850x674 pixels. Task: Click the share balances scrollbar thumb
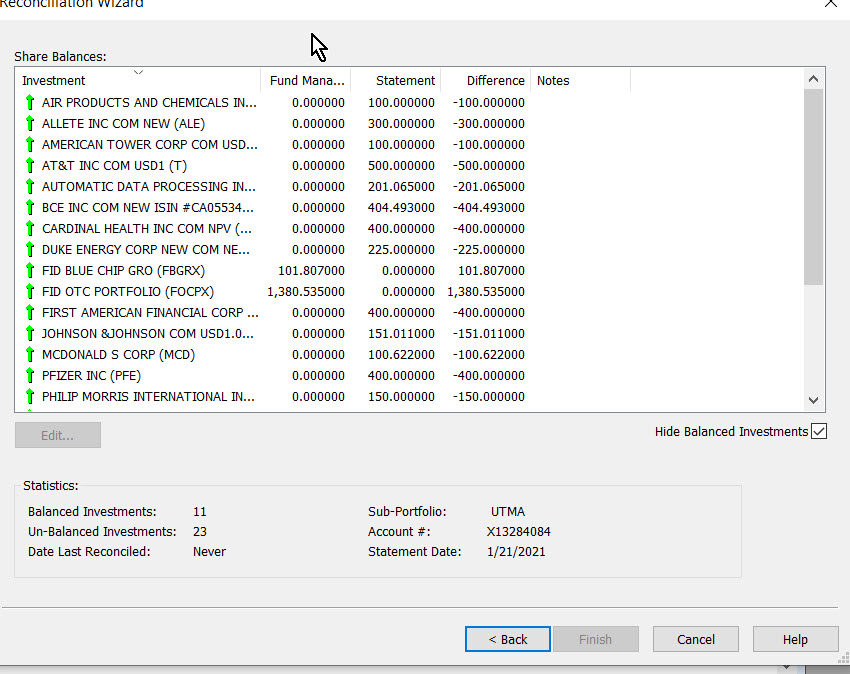click(x=813, y=187)
